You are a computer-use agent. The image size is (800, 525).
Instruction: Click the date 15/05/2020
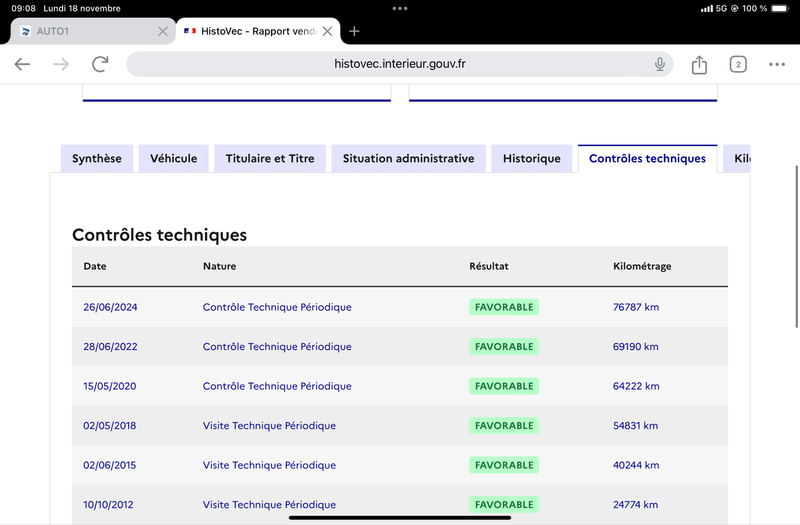coord(110,386)
